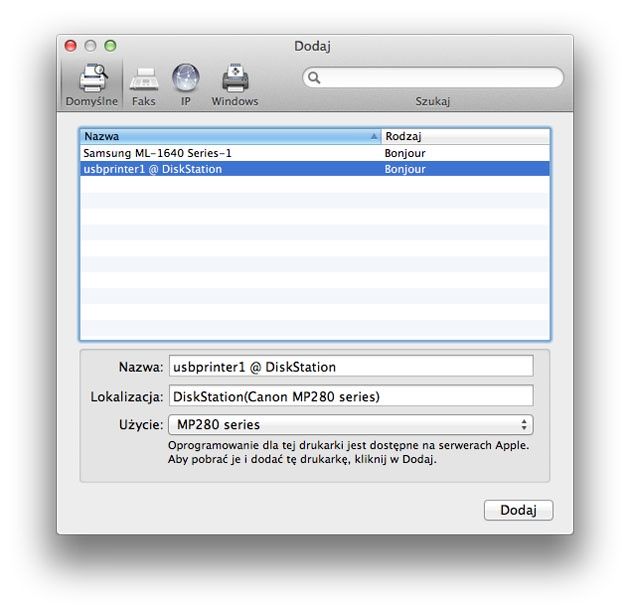The width and height of the screenshot is (630, 613).
Task: Toggle sort arrow in Nazwa header
Action: pyautogui.click(x=374, y=137)
